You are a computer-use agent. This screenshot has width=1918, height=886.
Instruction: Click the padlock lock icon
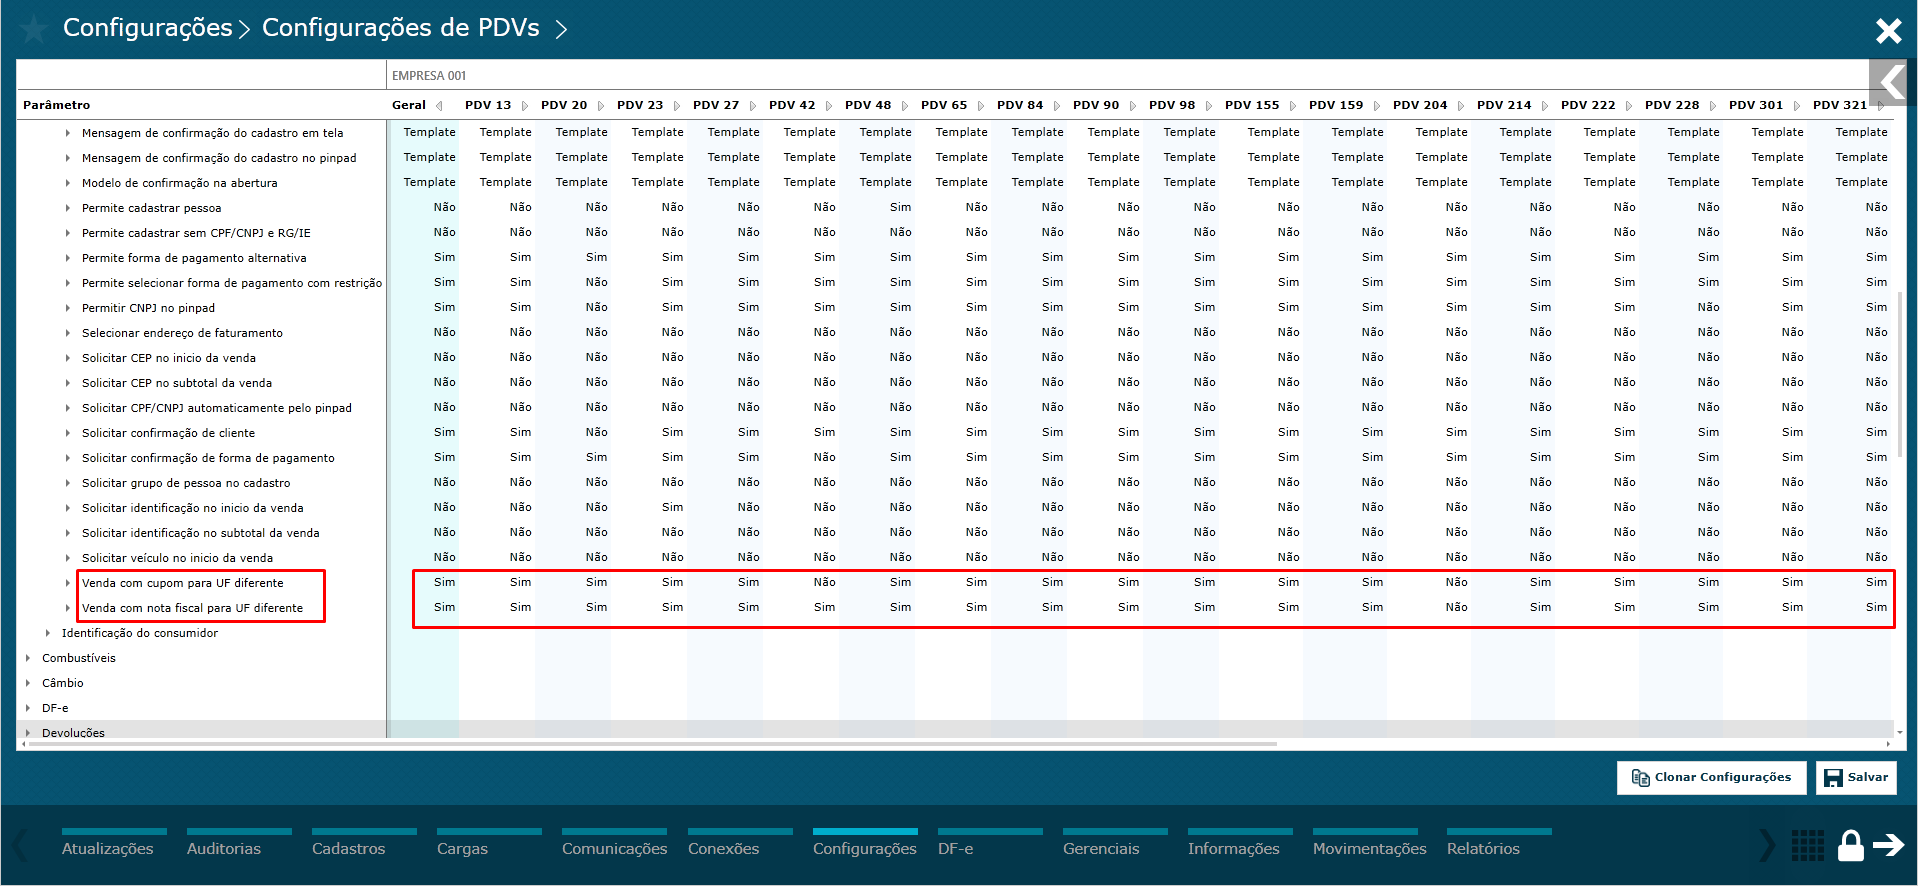tap(1851, 846)
